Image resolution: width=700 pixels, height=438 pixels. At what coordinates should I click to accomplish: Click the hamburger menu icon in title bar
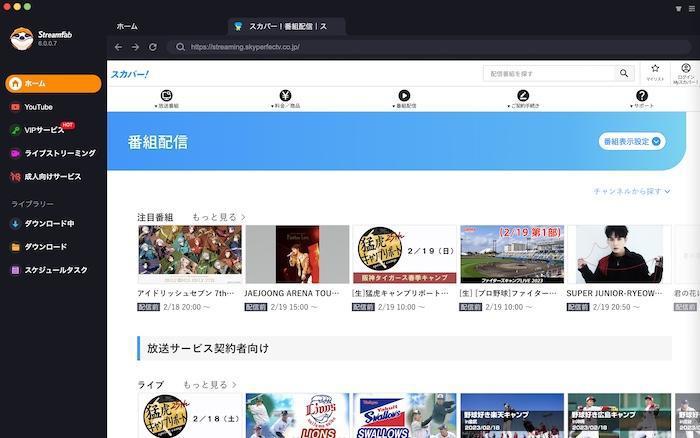pos(692,8)
